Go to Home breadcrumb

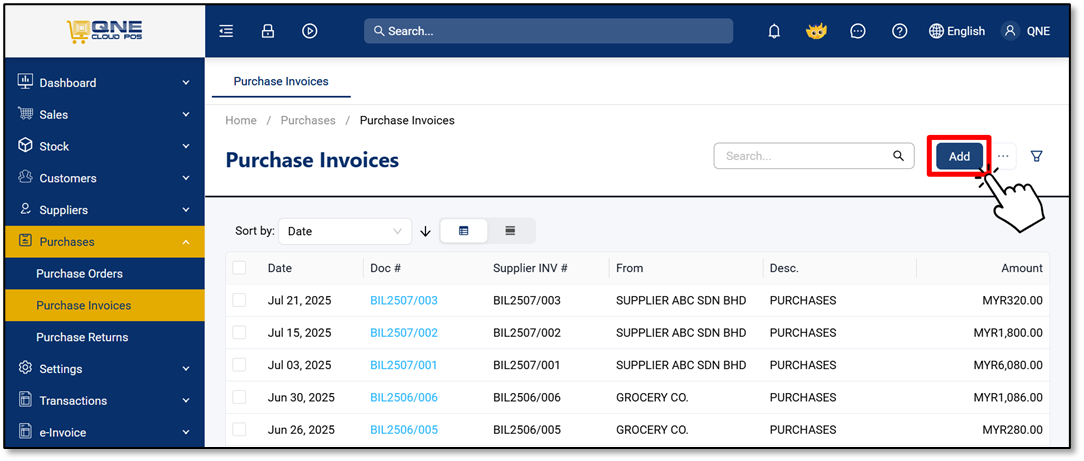click(x=241, y=120)
